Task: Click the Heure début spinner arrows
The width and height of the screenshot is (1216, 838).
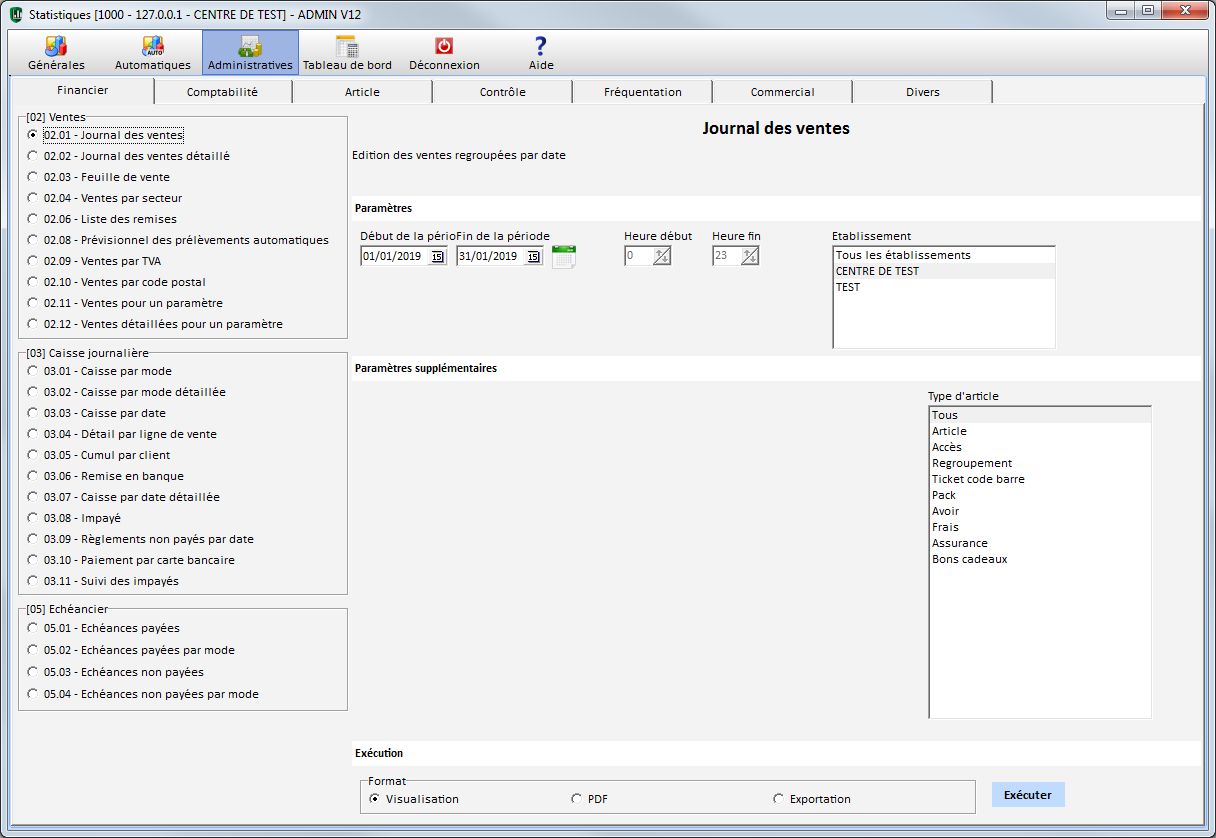Action: tap(661, 257)
